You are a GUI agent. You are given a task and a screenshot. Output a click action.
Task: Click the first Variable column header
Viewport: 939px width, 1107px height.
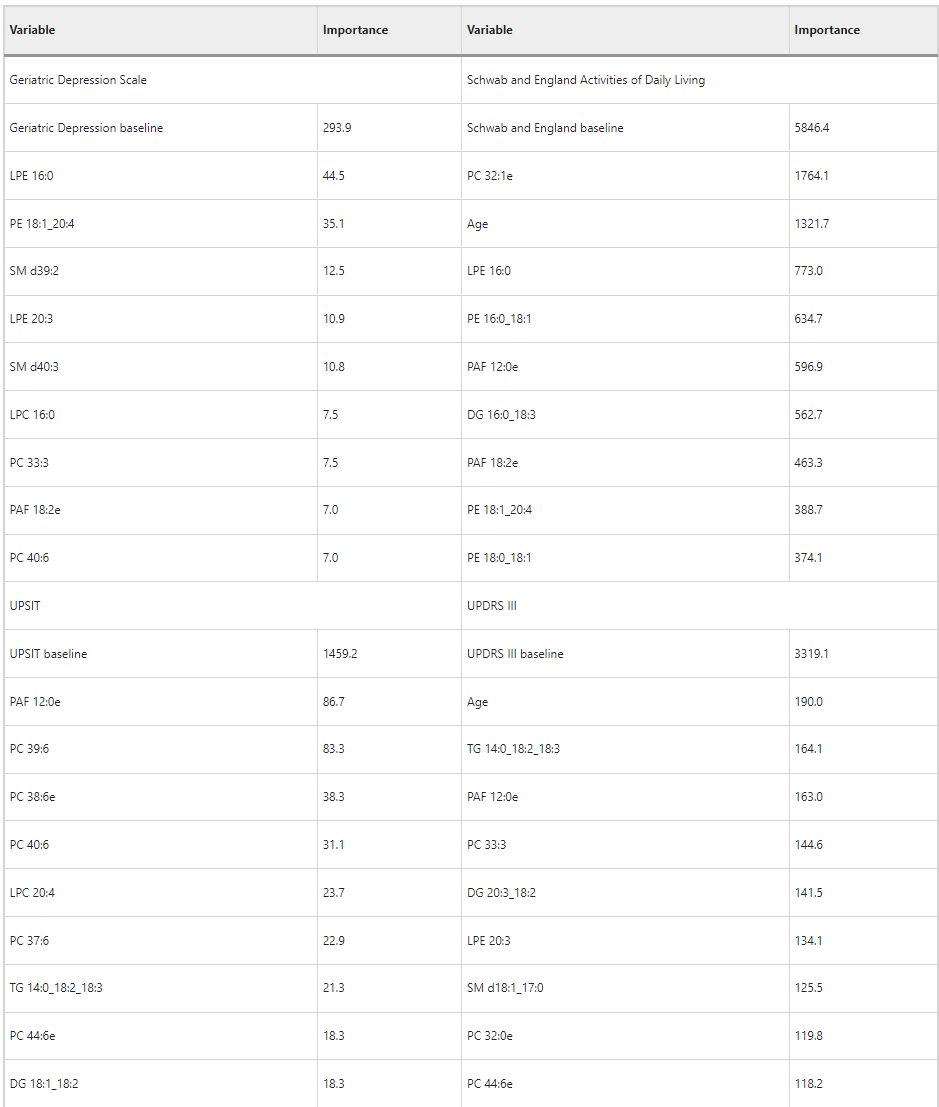pos(32,30)
